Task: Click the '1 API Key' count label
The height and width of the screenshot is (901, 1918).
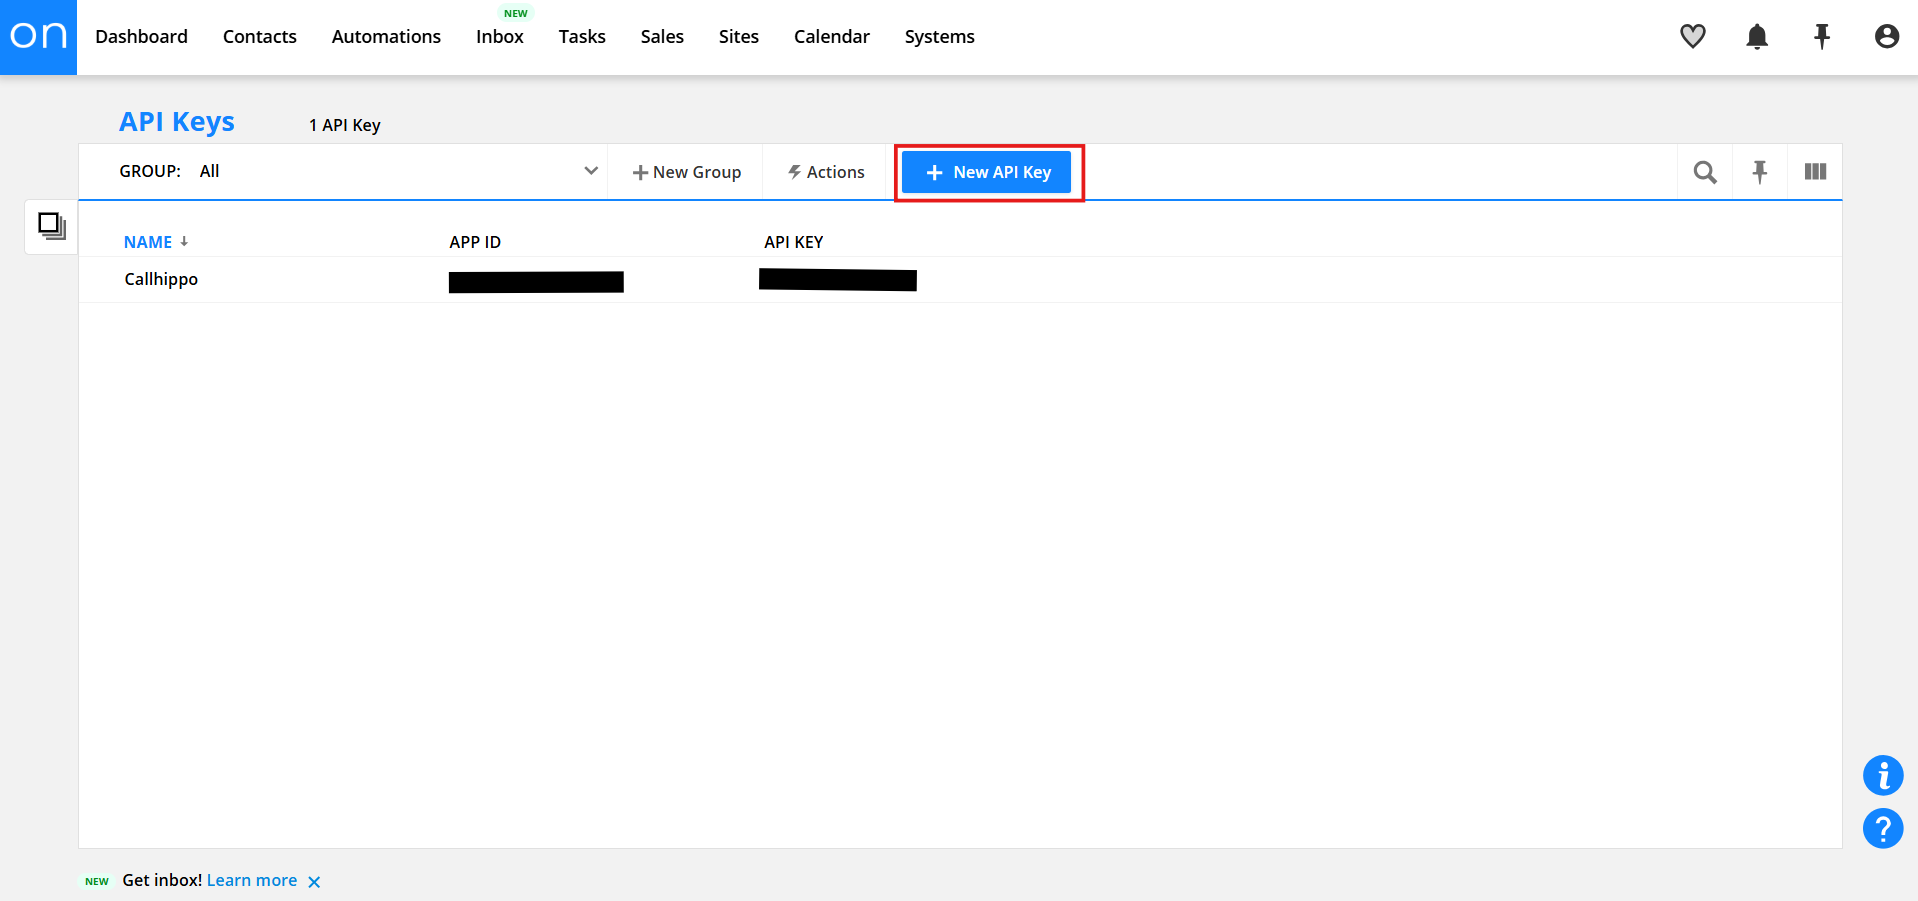Action: click(x=345, y=125)
